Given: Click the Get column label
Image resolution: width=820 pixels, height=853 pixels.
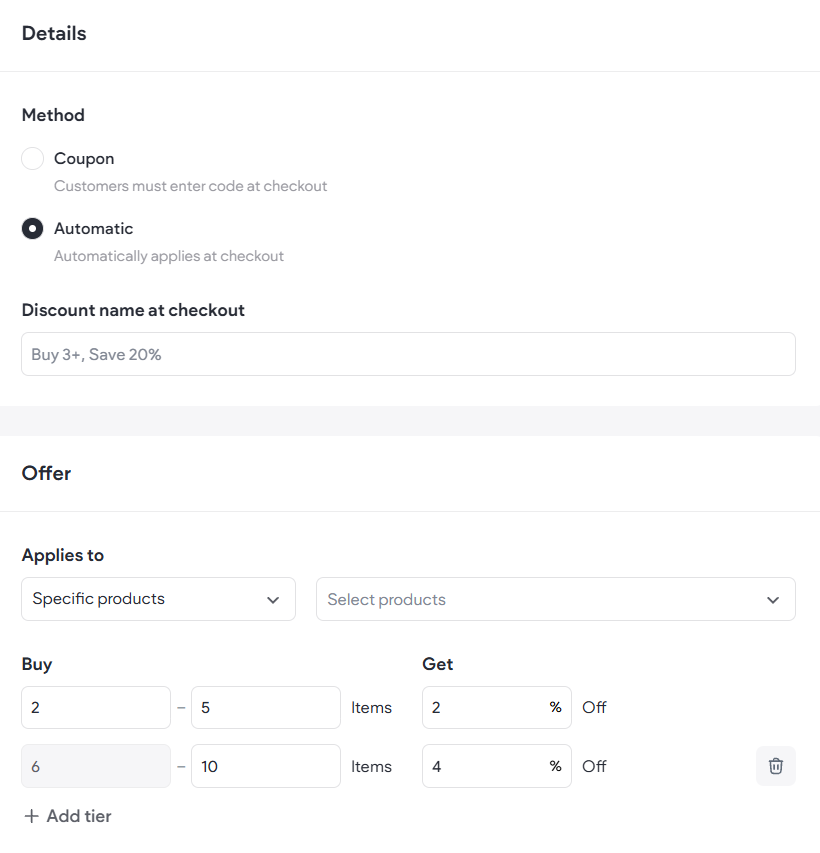Looking at the screenshot, I should coord(437,664).
